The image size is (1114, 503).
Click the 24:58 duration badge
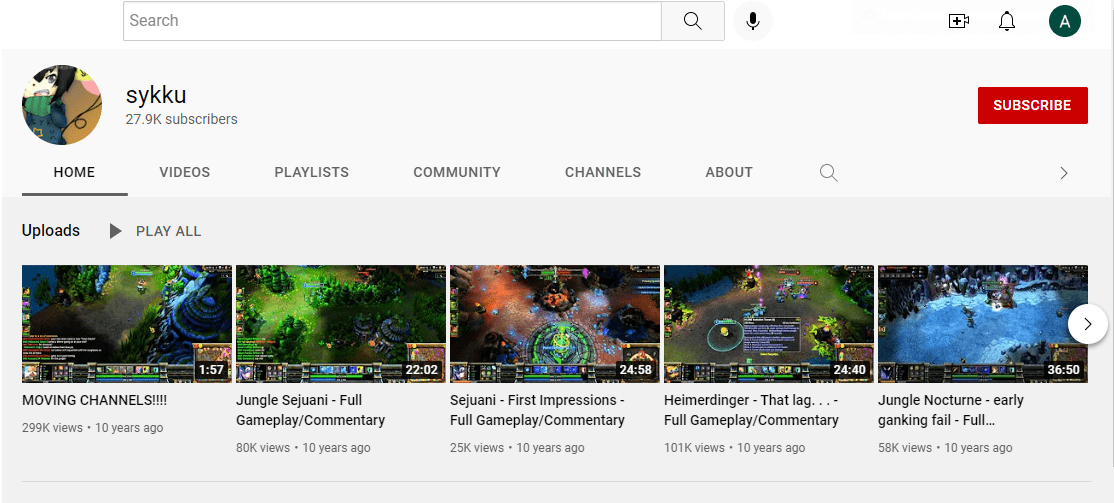tap(635, 370)
